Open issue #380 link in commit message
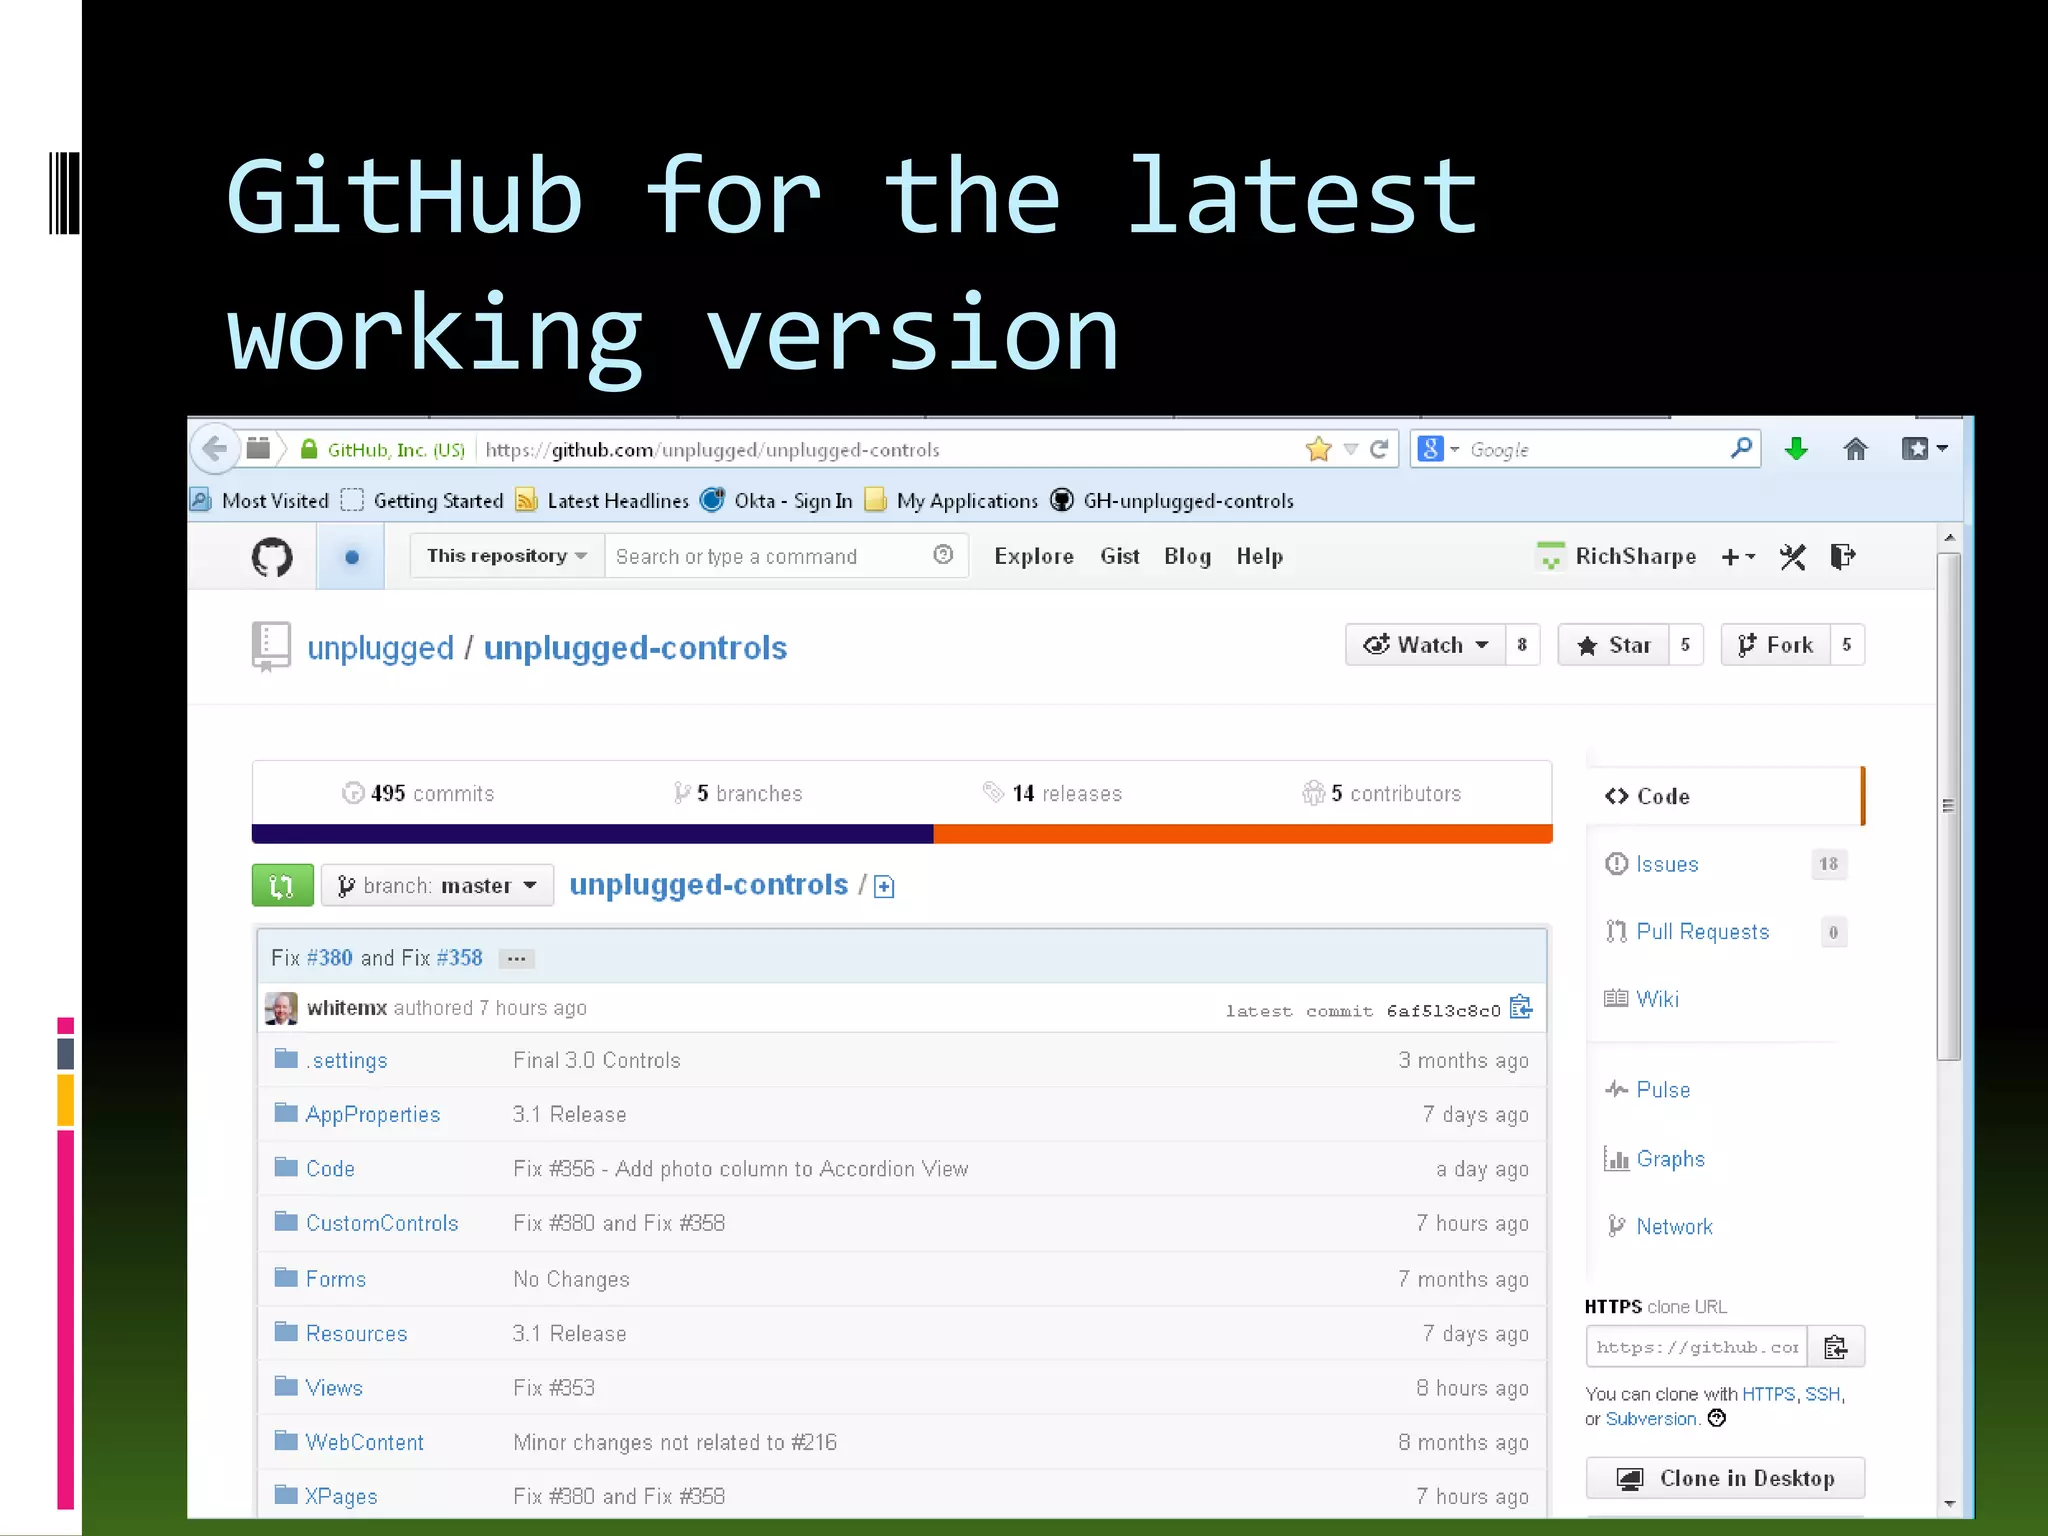The width and height of the screenshot is (2048, 1536). click(x=330, y=958)
